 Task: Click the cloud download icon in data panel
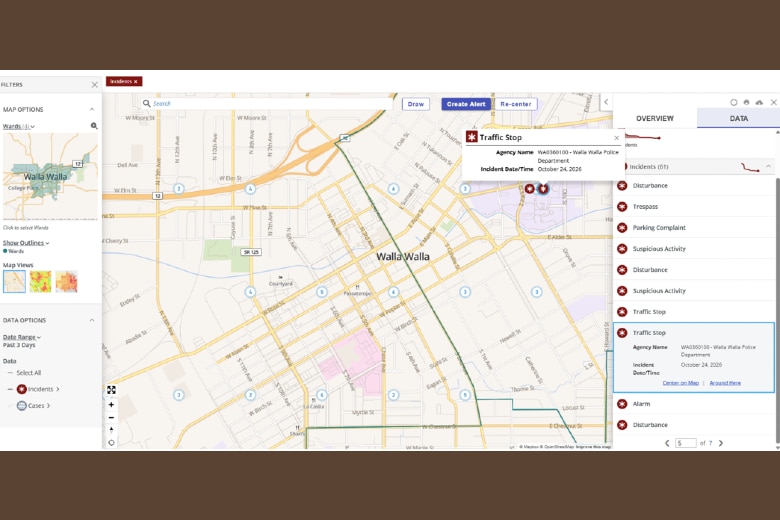tap(759, 102)
